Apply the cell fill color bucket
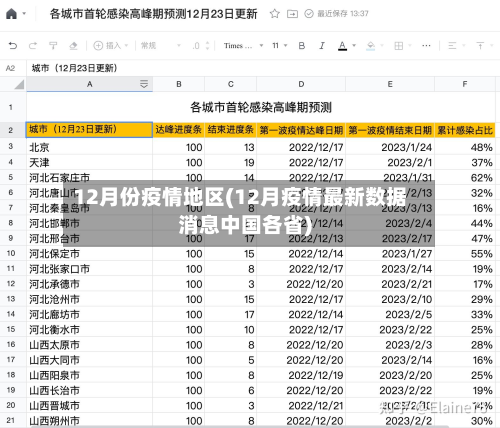 tap(371, 46)
